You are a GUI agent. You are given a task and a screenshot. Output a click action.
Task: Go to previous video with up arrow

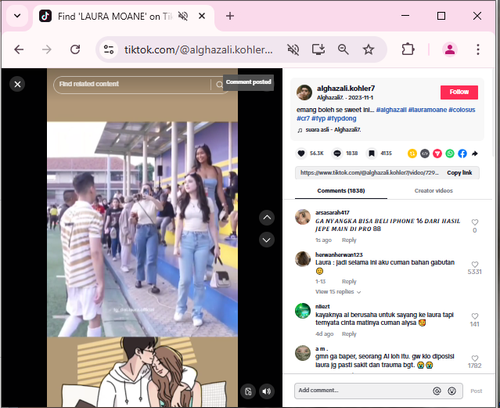pos(267,218)
